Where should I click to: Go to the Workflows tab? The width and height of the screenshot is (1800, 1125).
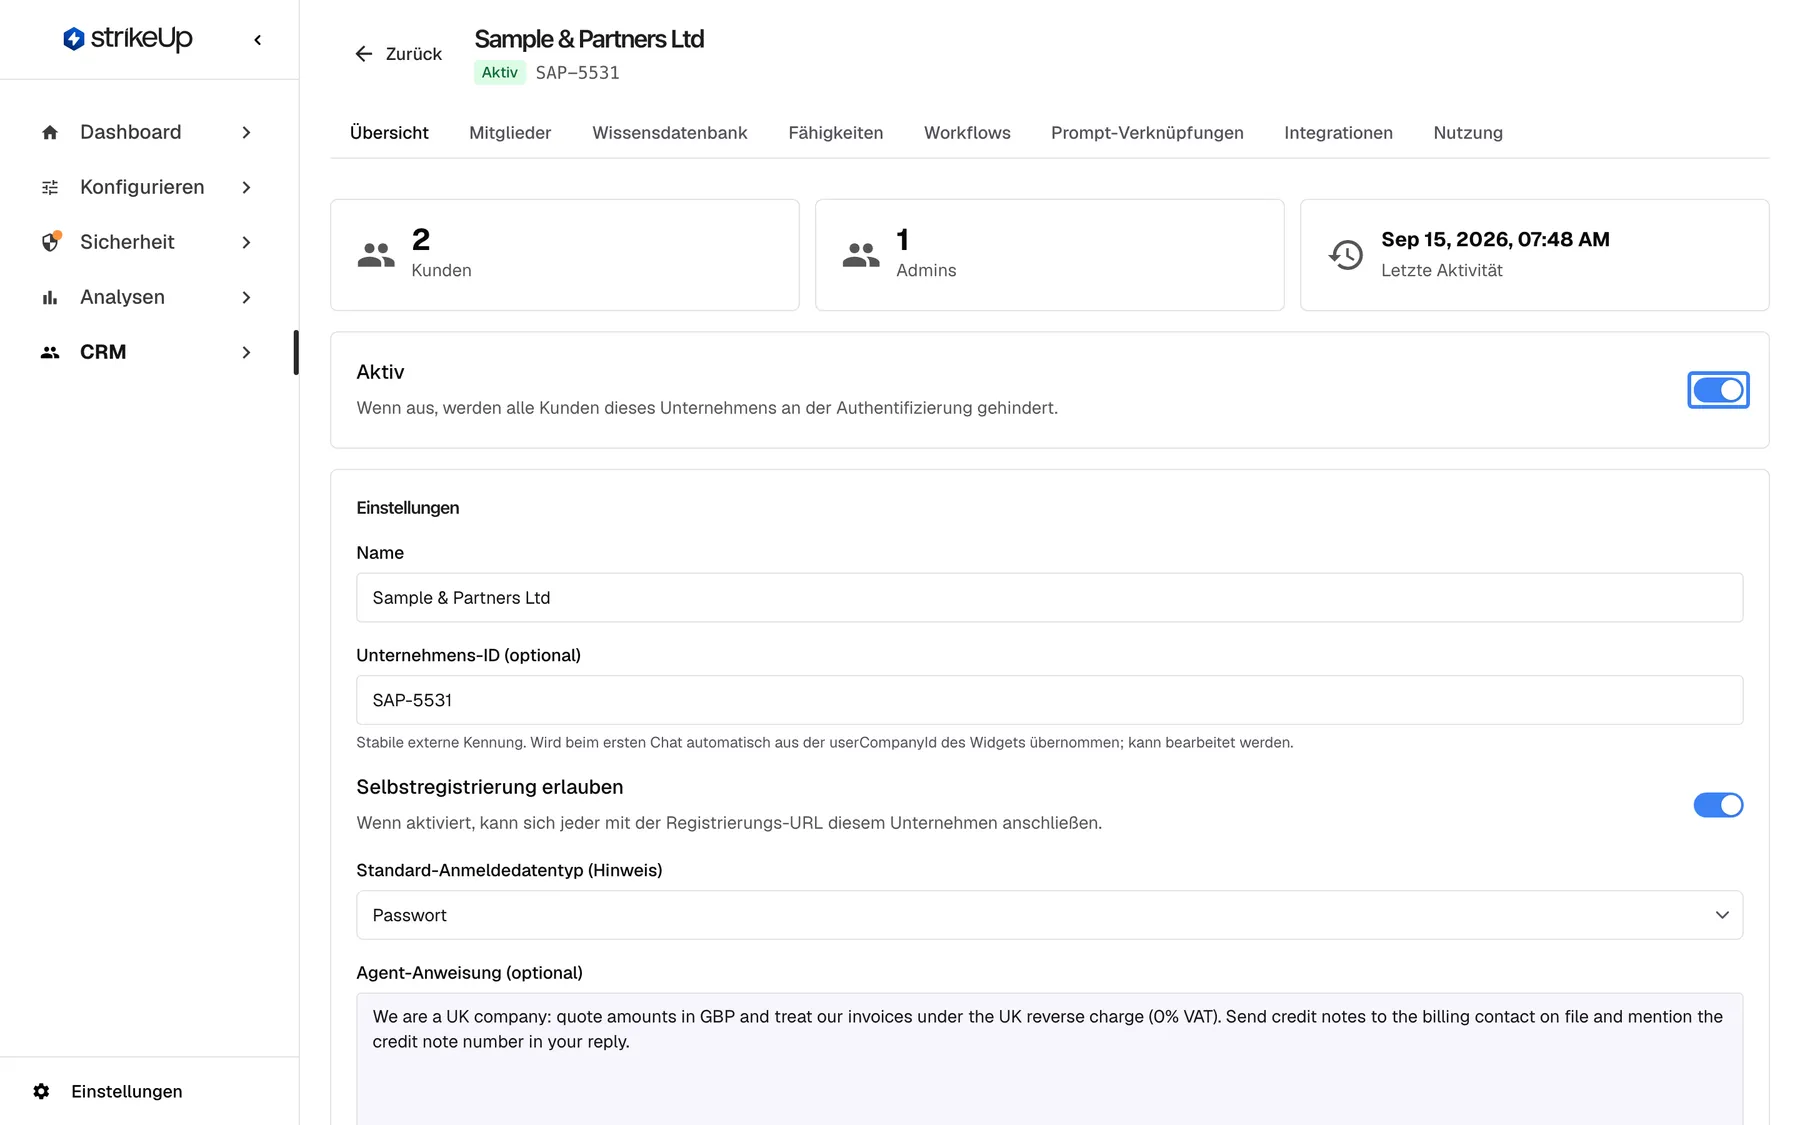tap(967, 133)
